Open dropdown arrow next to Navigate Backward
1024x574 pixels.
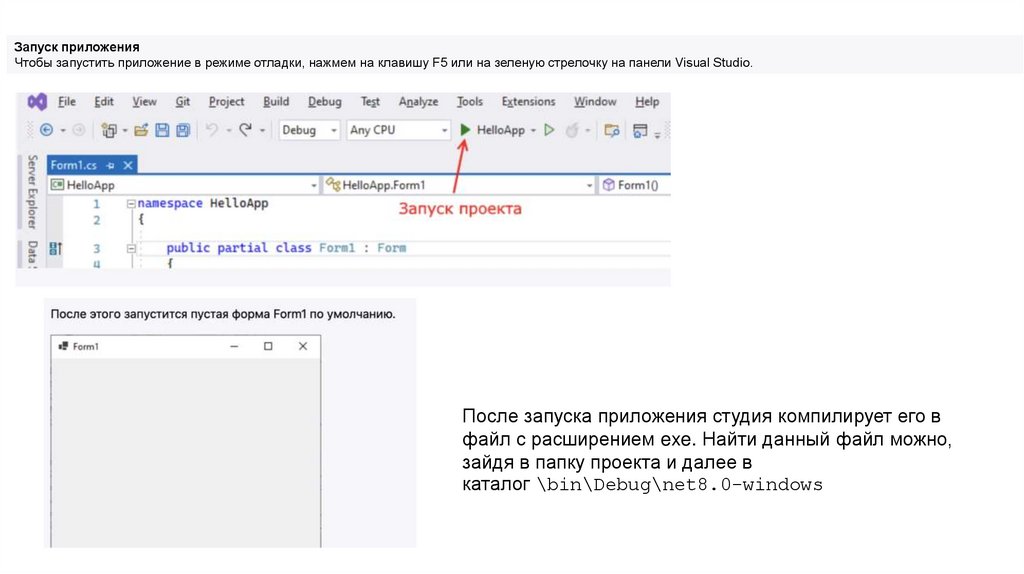tap(63, 131)
